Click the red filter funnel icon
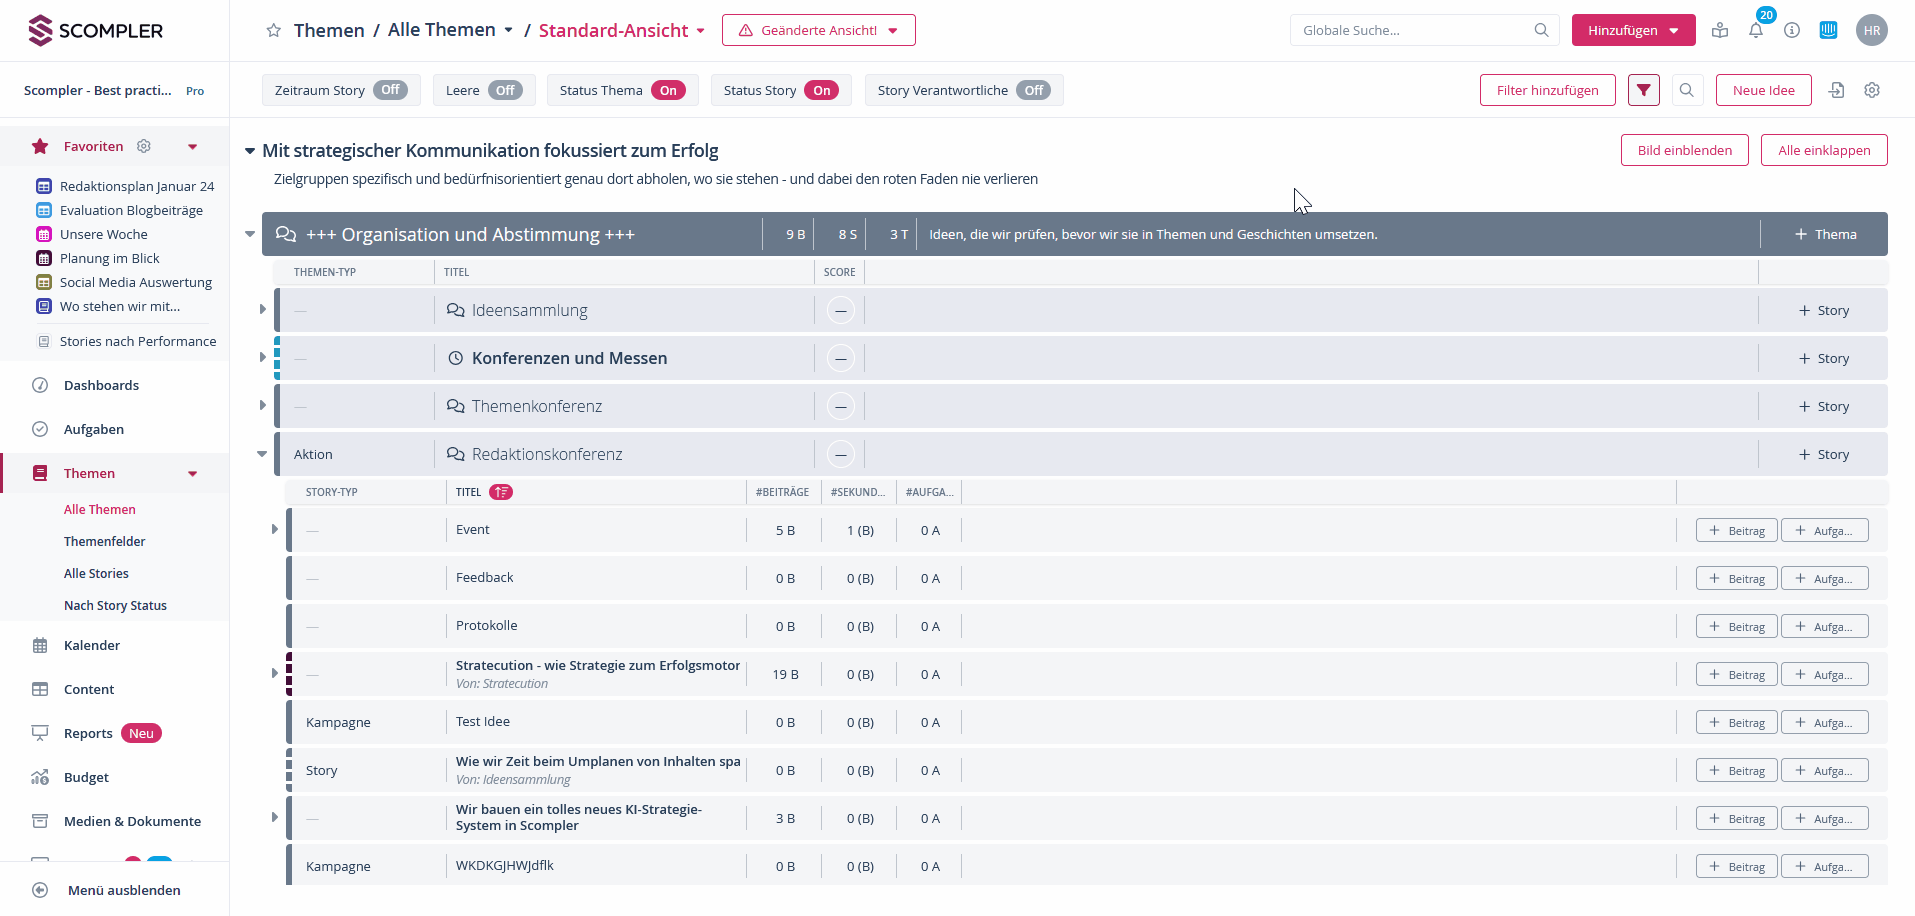 pyautogui.click(x=1643, y=90)
